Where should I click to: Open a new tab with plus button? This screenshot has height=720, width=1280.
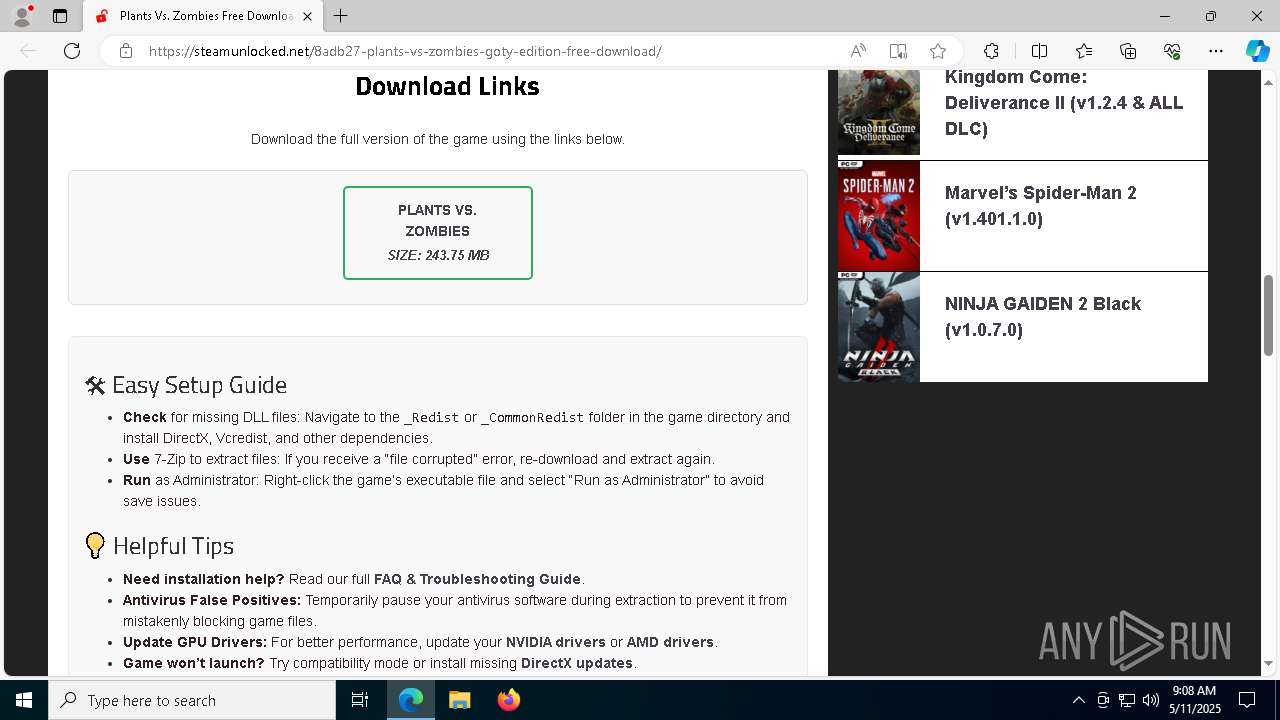(x=341, y=16)
